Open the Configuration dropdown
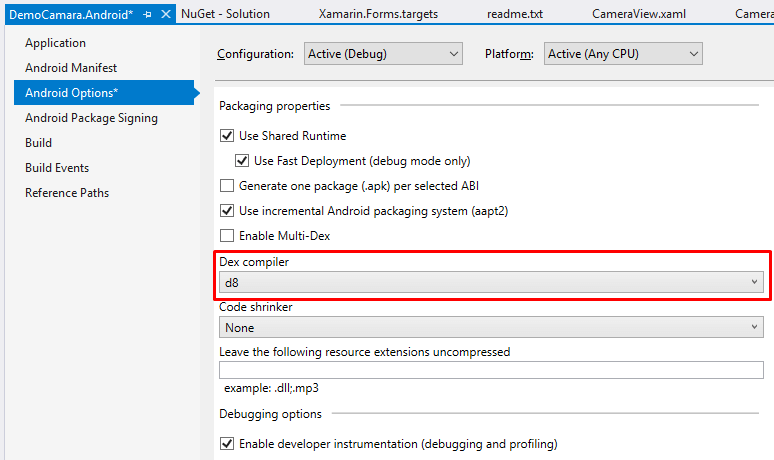Image resolution: width=774 pixels, height=460 pixels. click(383, 54)
